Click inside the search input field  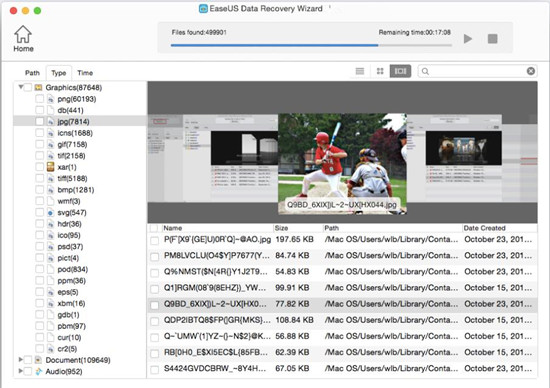pos(477,71)
